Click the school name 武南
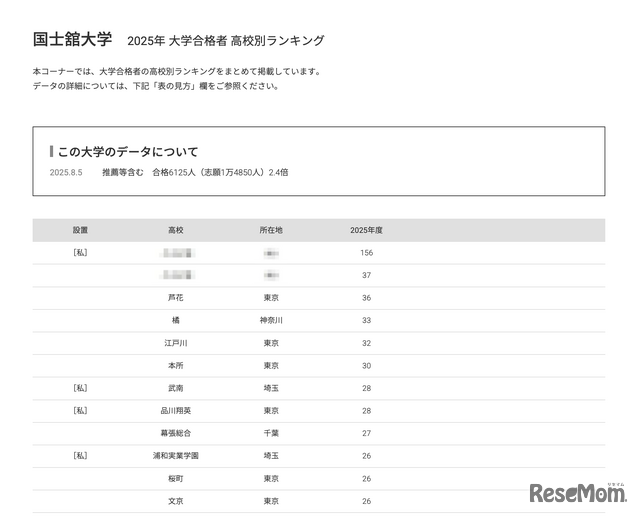The width and height of the screenshot is (640, 516). point(176,388)
